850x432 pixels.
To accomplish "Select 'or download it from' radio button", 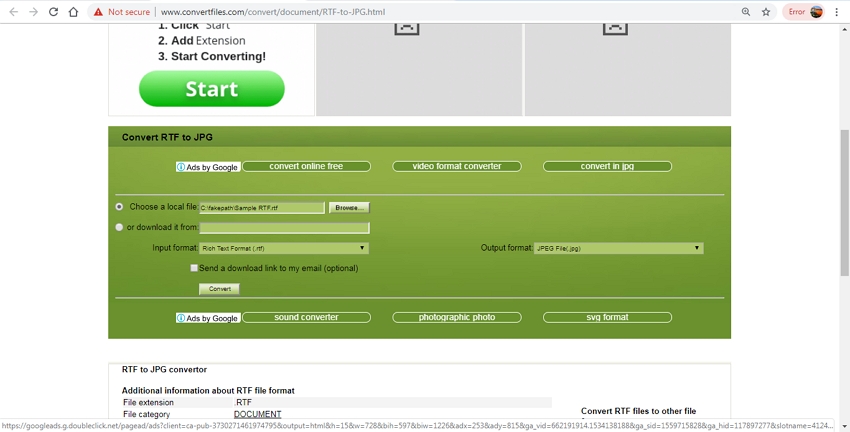I will pos(120,227).
